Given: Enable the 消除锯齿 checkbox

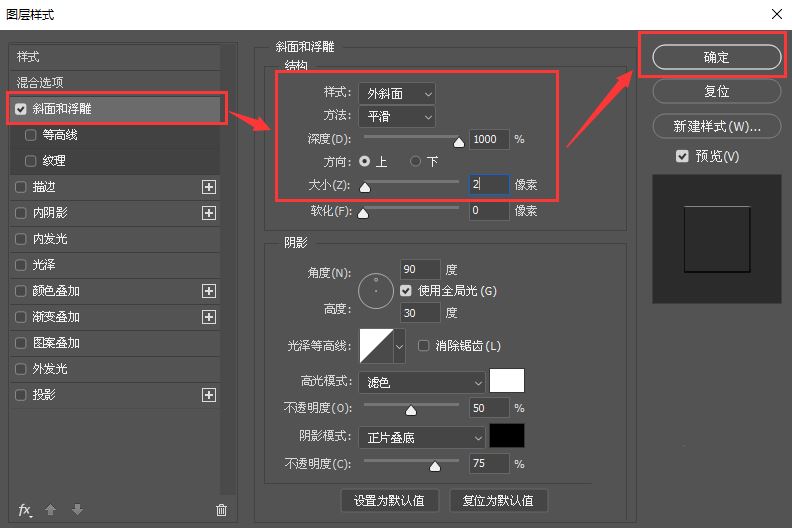Looking at the screenshot, I should click(423, 346).
